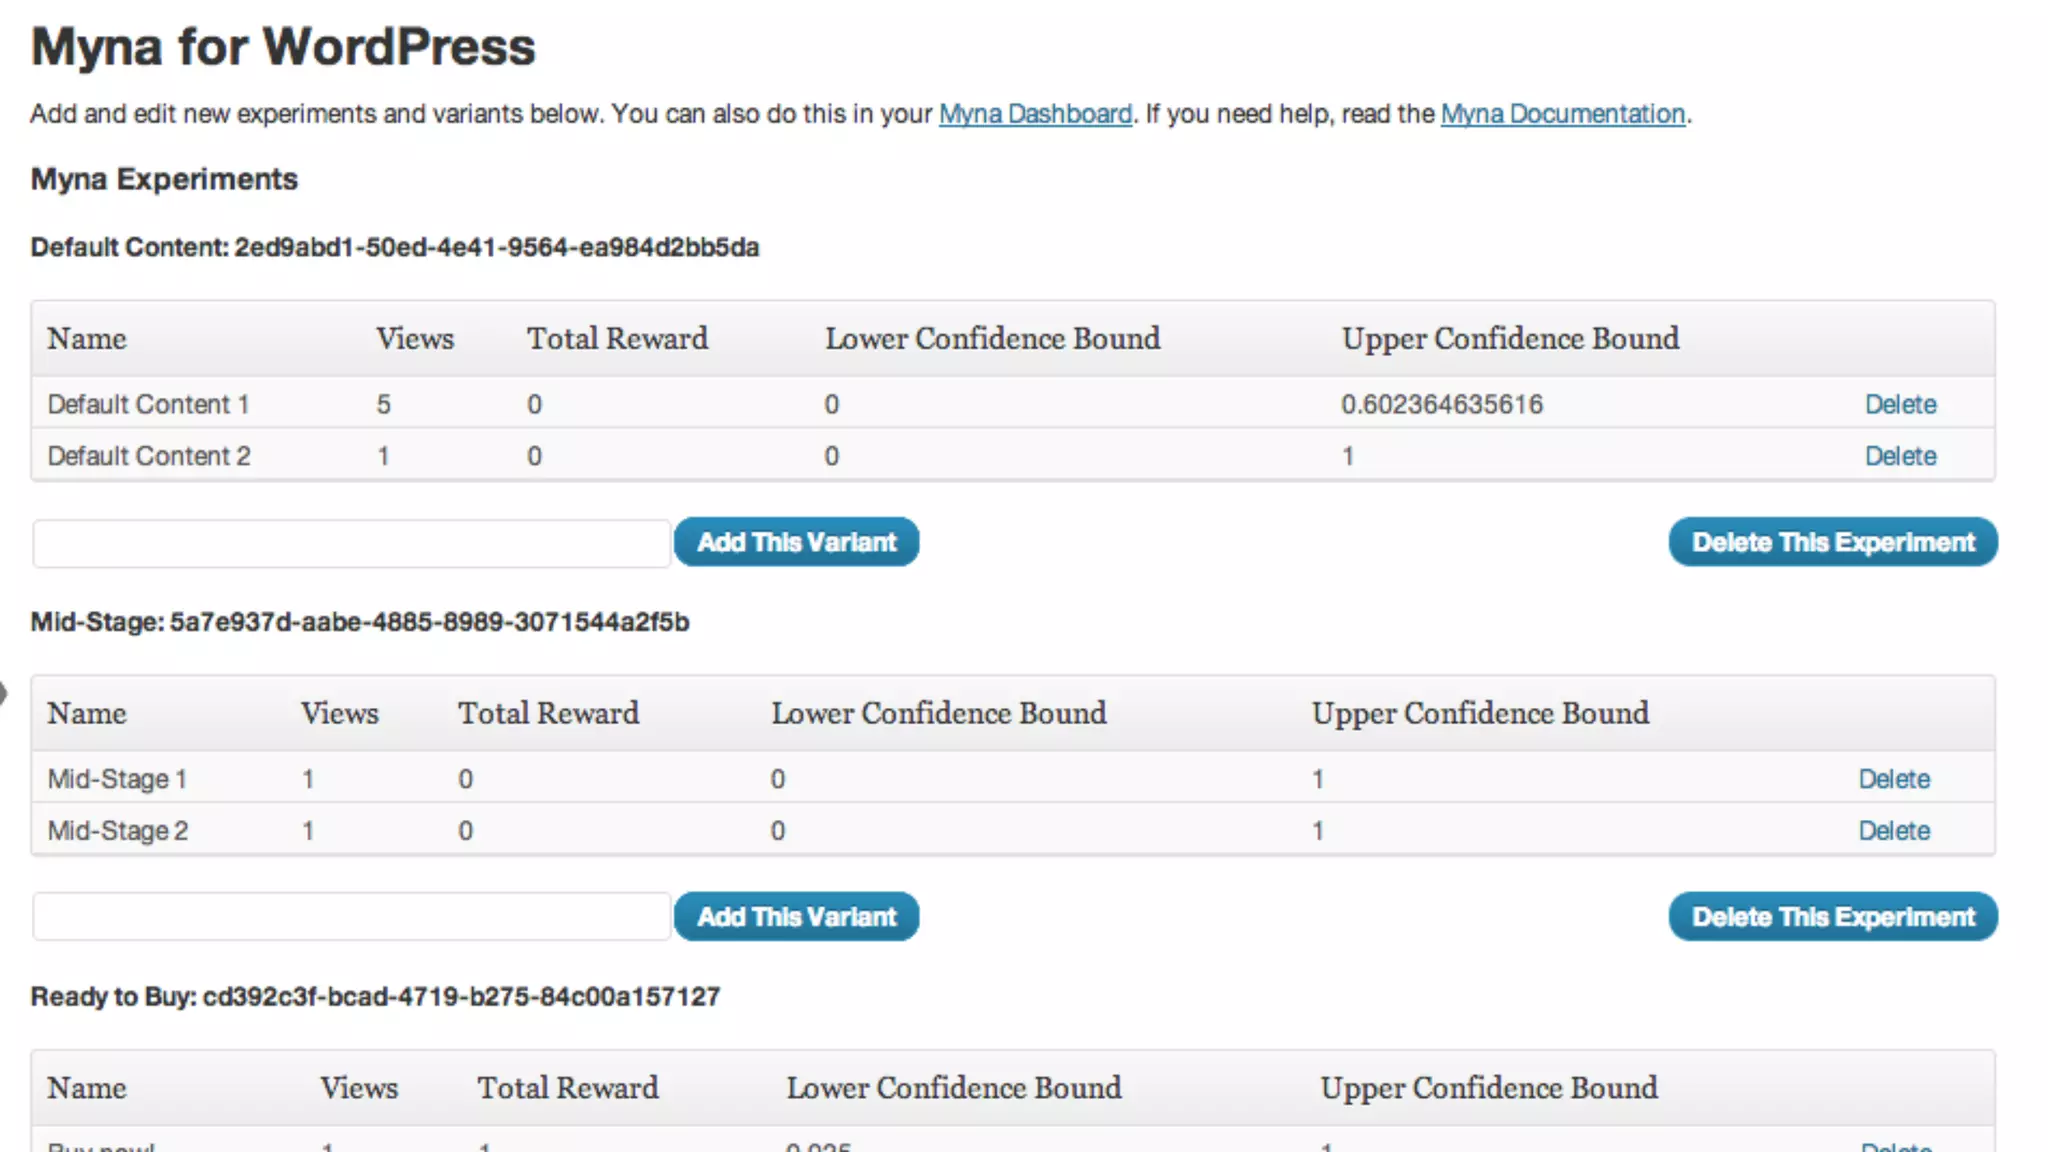Delete the Default Content experiment
Image resolution: width=2048 pixels, height=1152 pixels.
click(1832, 542)
